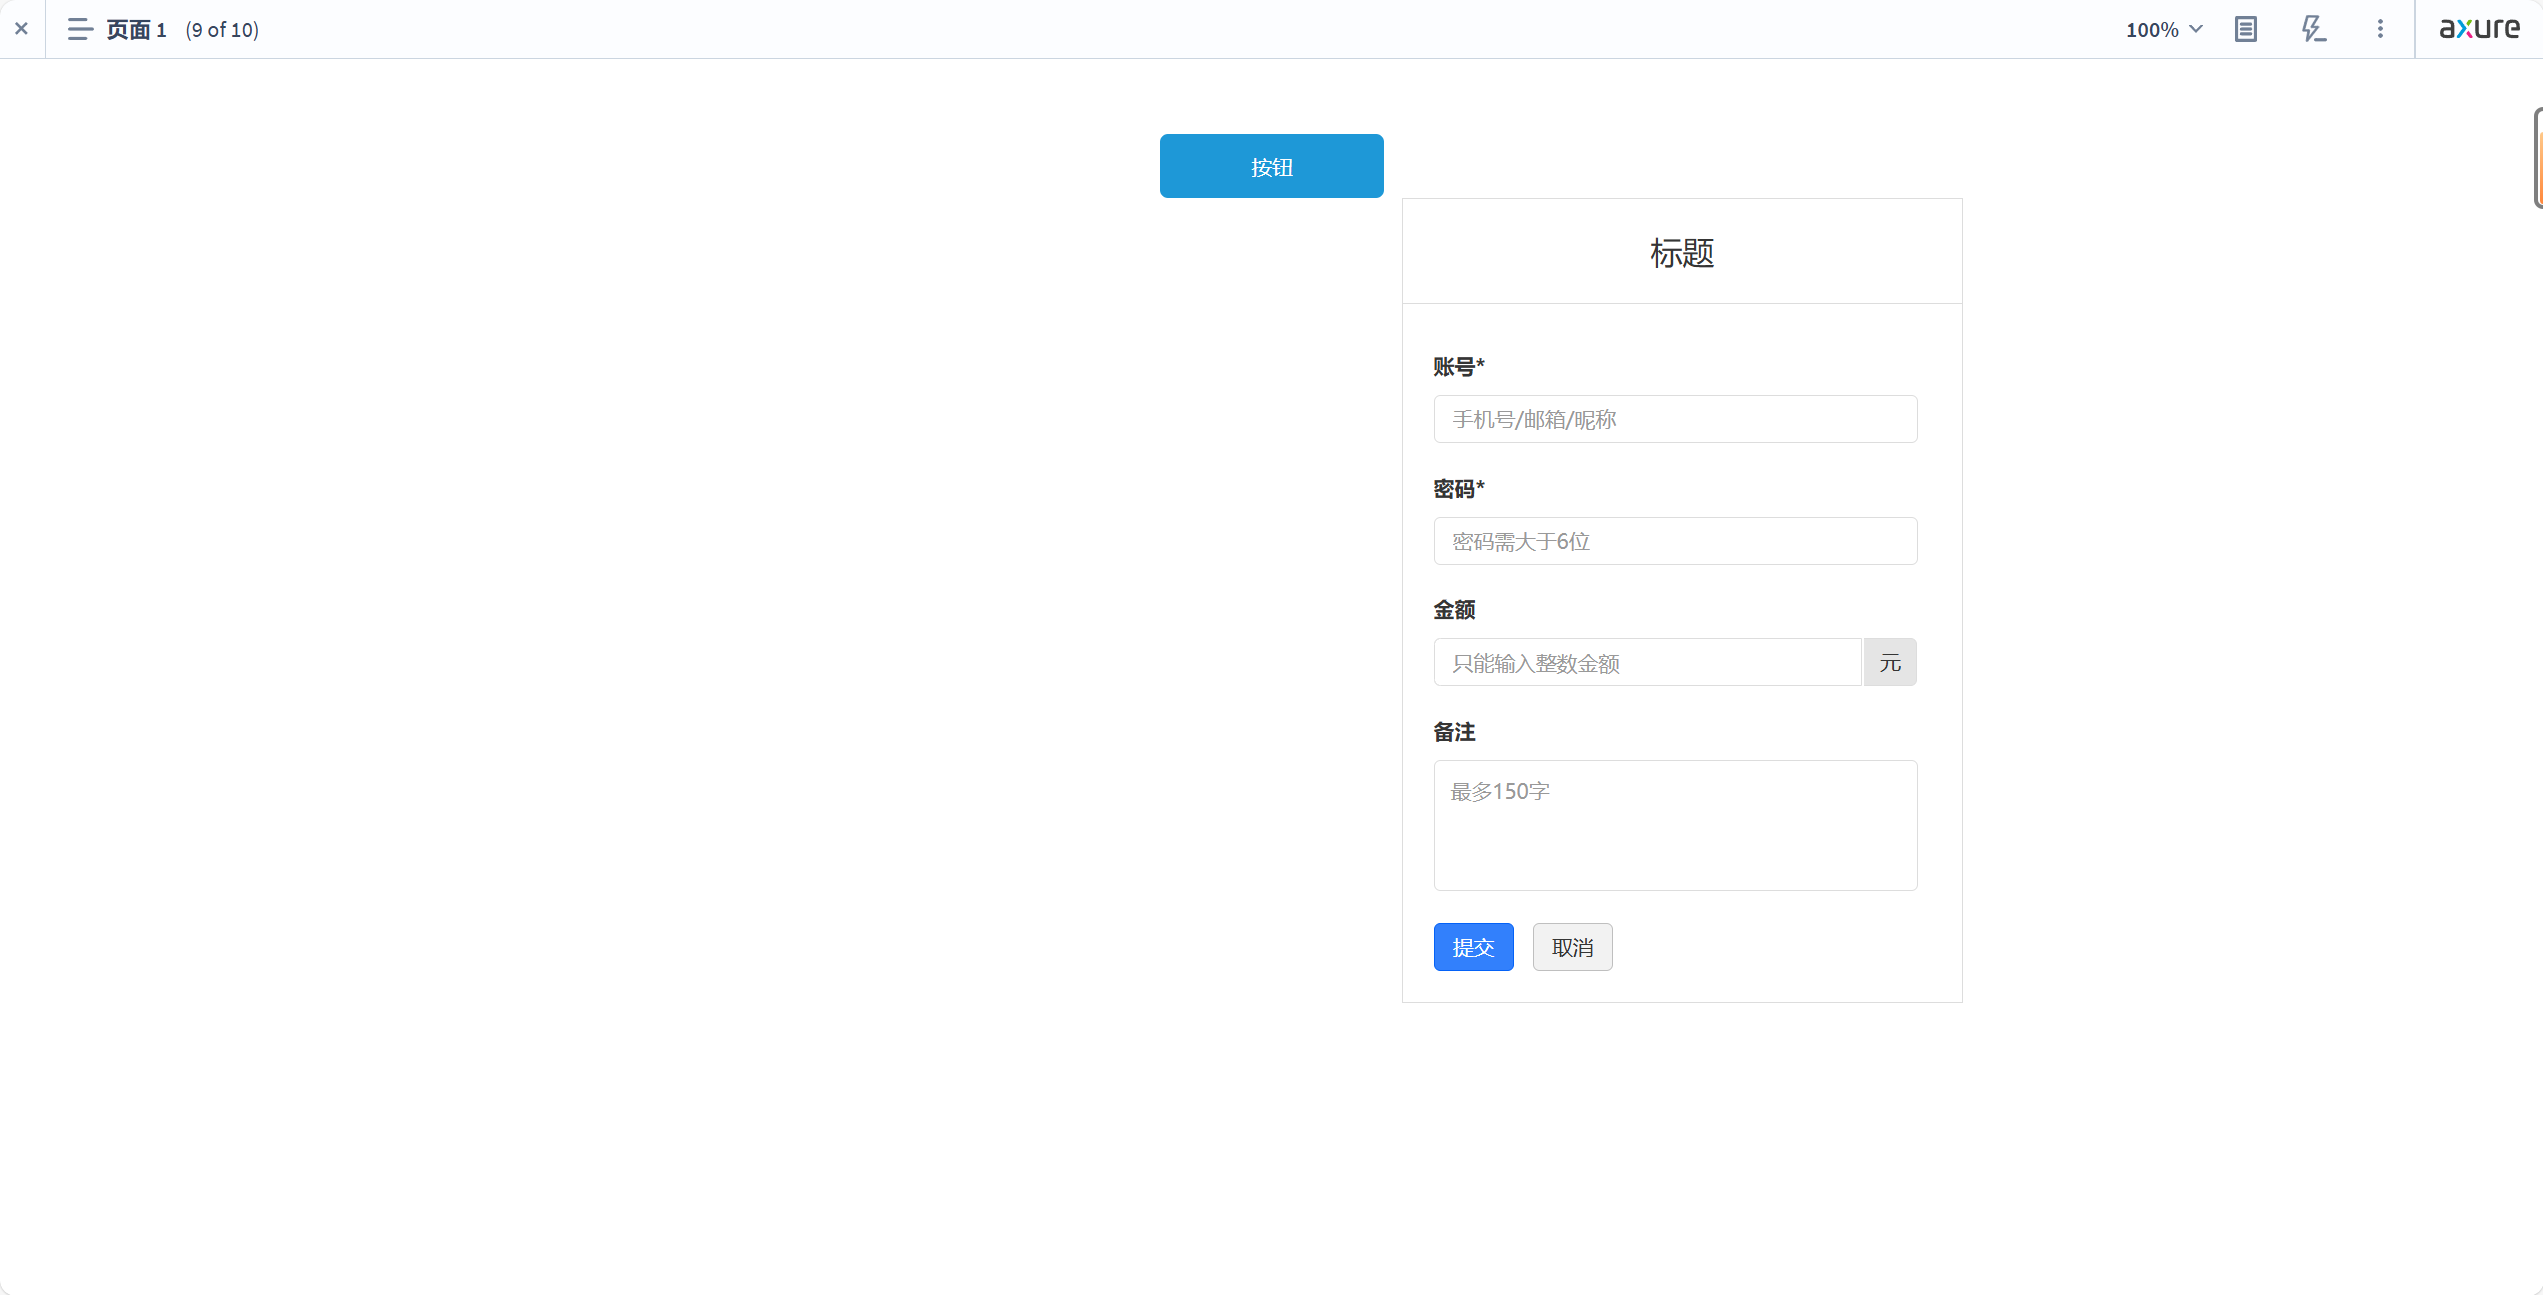2543x1295 pixels.
Task: Open the pages list hamburger icon
Action: point(80,29)
